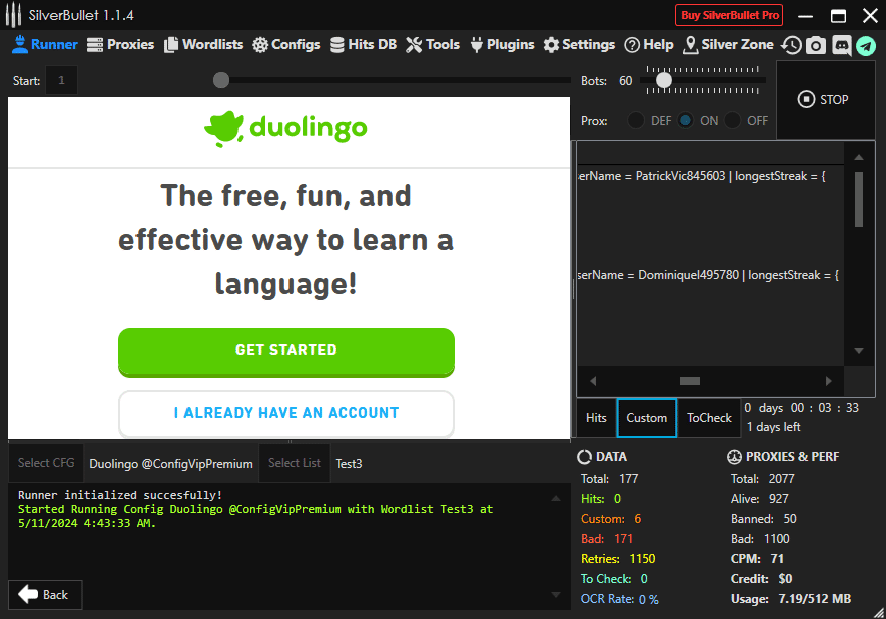The image size is (886, 619).
Task: Click Buy SilverBullet Pro button
Action: 729,15
